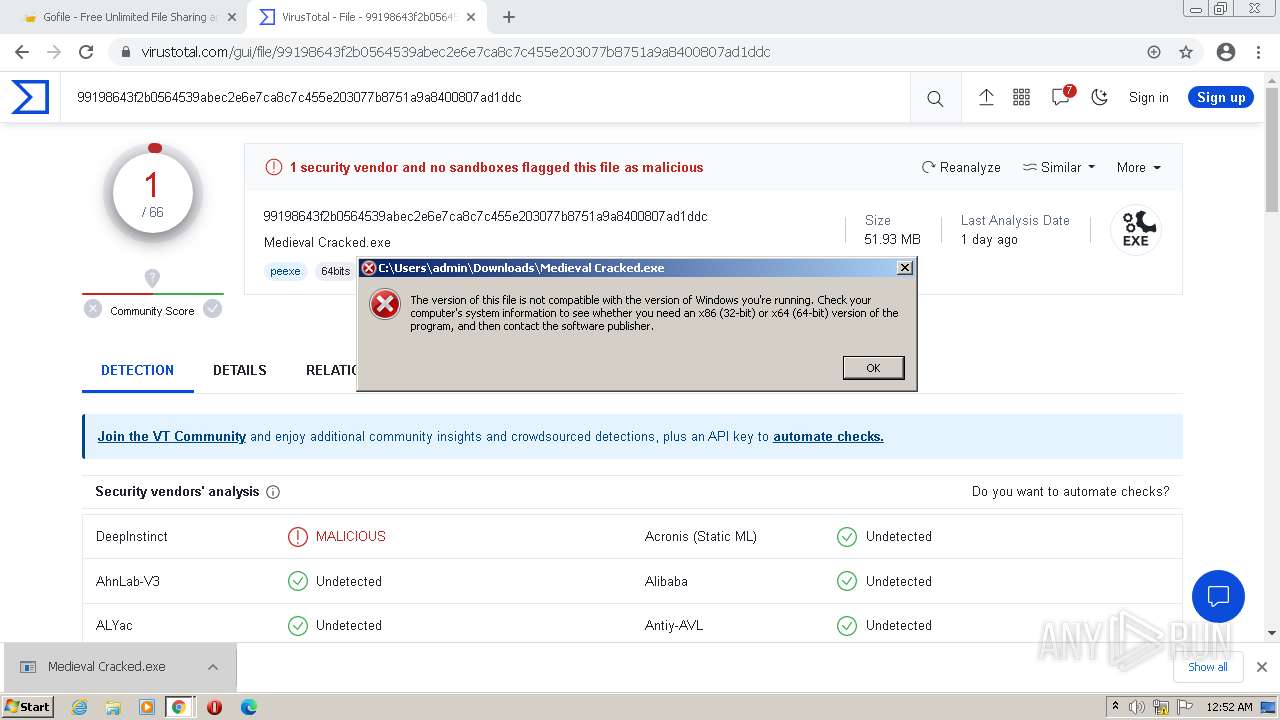Click the ALYac vendor name
This screenshot has width=1280, height=720.
[114, 625]
